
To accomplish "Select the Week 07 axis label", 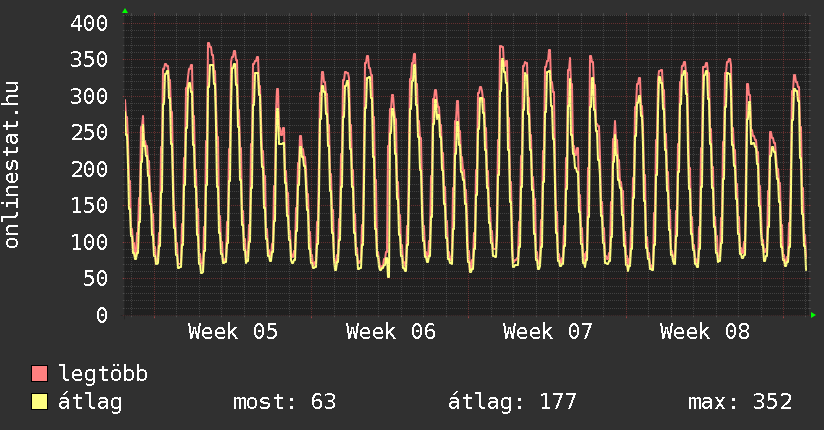I will pyautogui.click(x=548, y=332).
